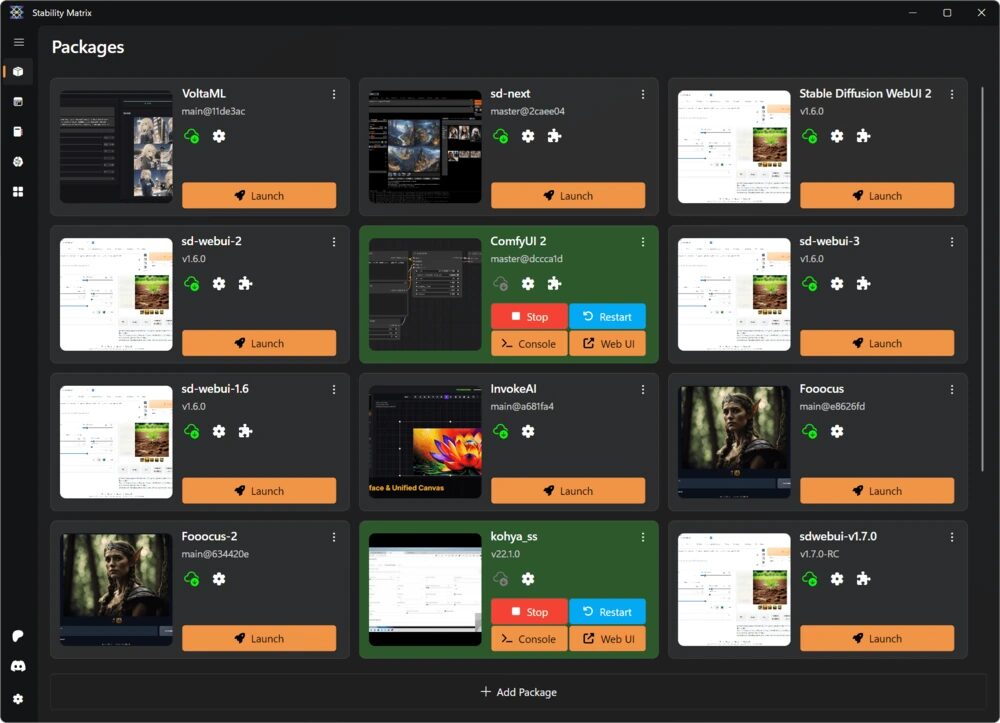
Task: Click the settings gear on the Fooocus-2 card
Action: pos(219,579)
